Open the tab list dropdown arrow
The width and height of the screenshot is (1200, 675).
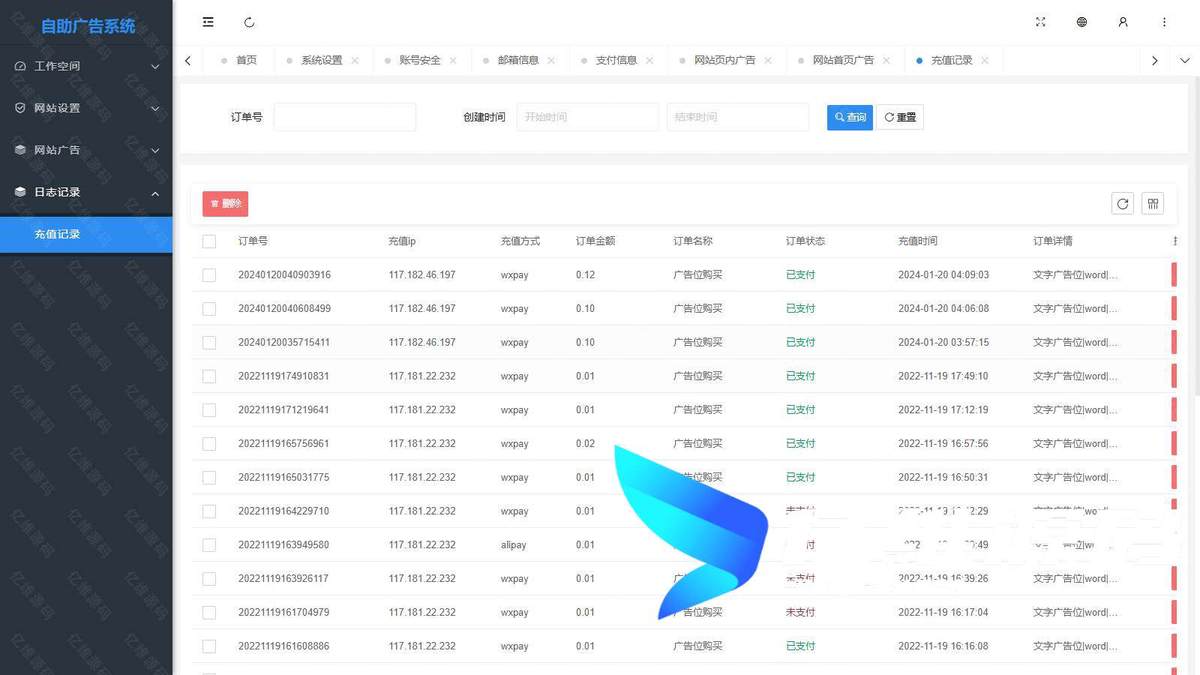[1185, 61]
